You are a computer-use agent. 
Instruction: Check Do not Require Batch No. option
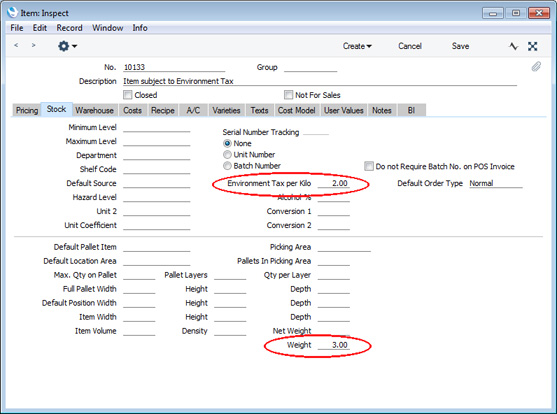369,166
